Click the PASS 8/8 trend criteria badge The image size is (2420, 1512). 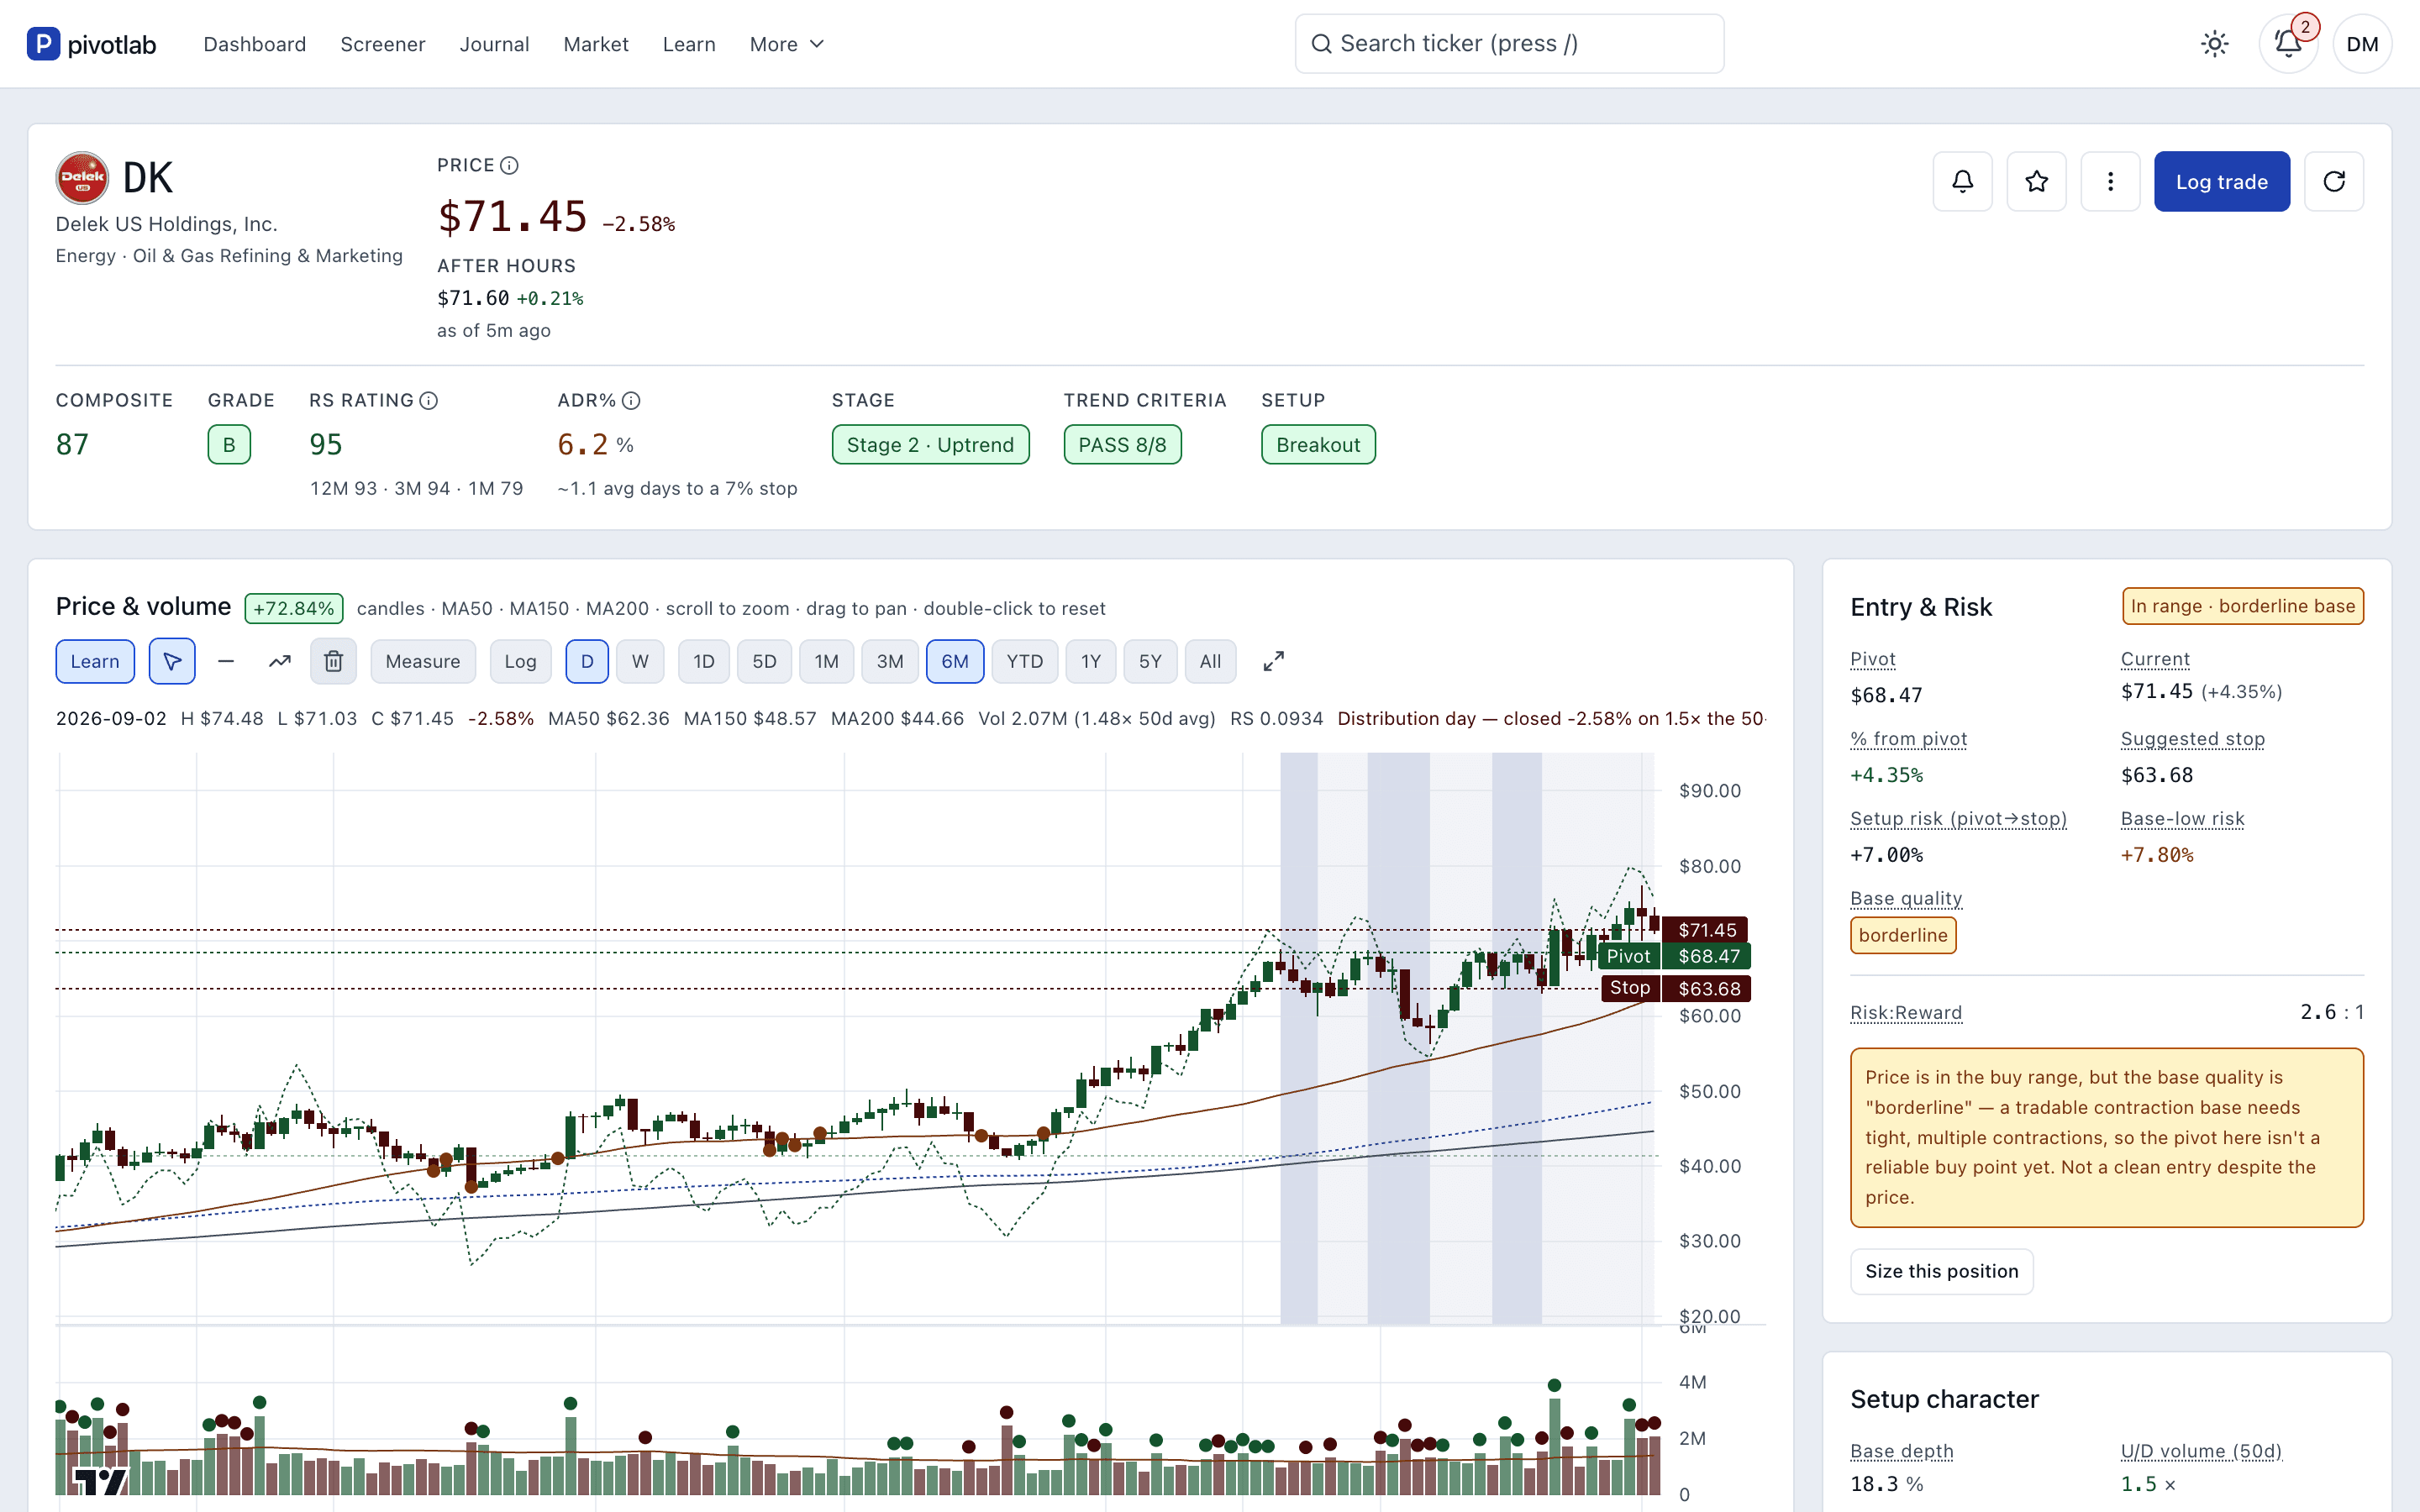(x=1122, y=445)
